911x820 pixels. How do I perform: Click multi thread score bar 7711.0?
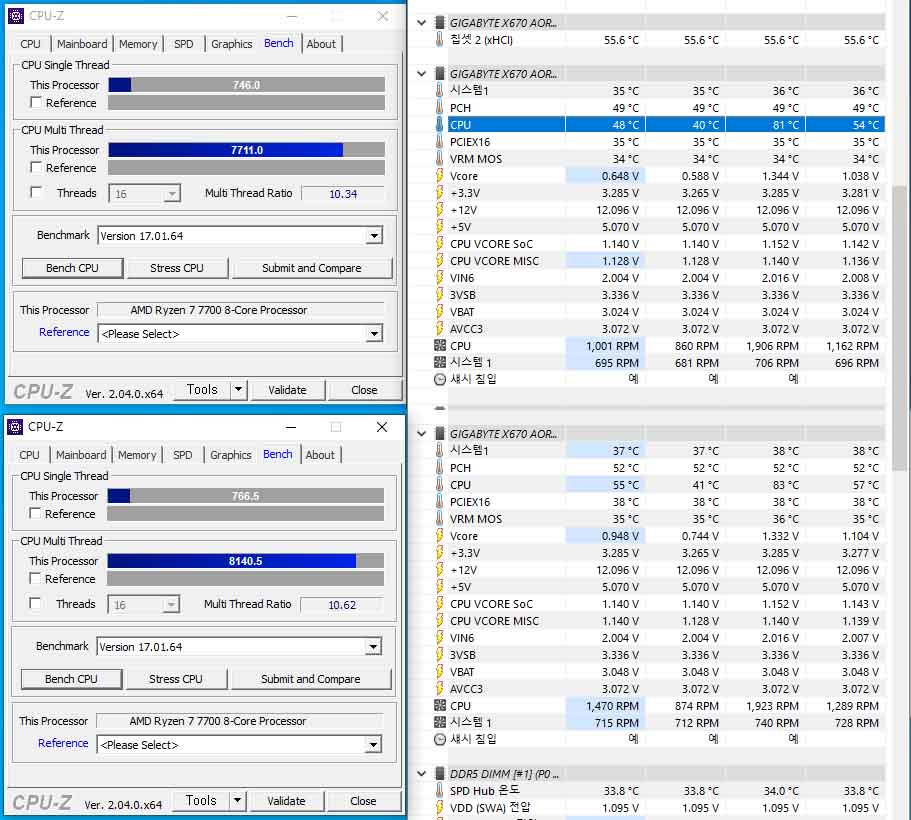tap(246, 150)
